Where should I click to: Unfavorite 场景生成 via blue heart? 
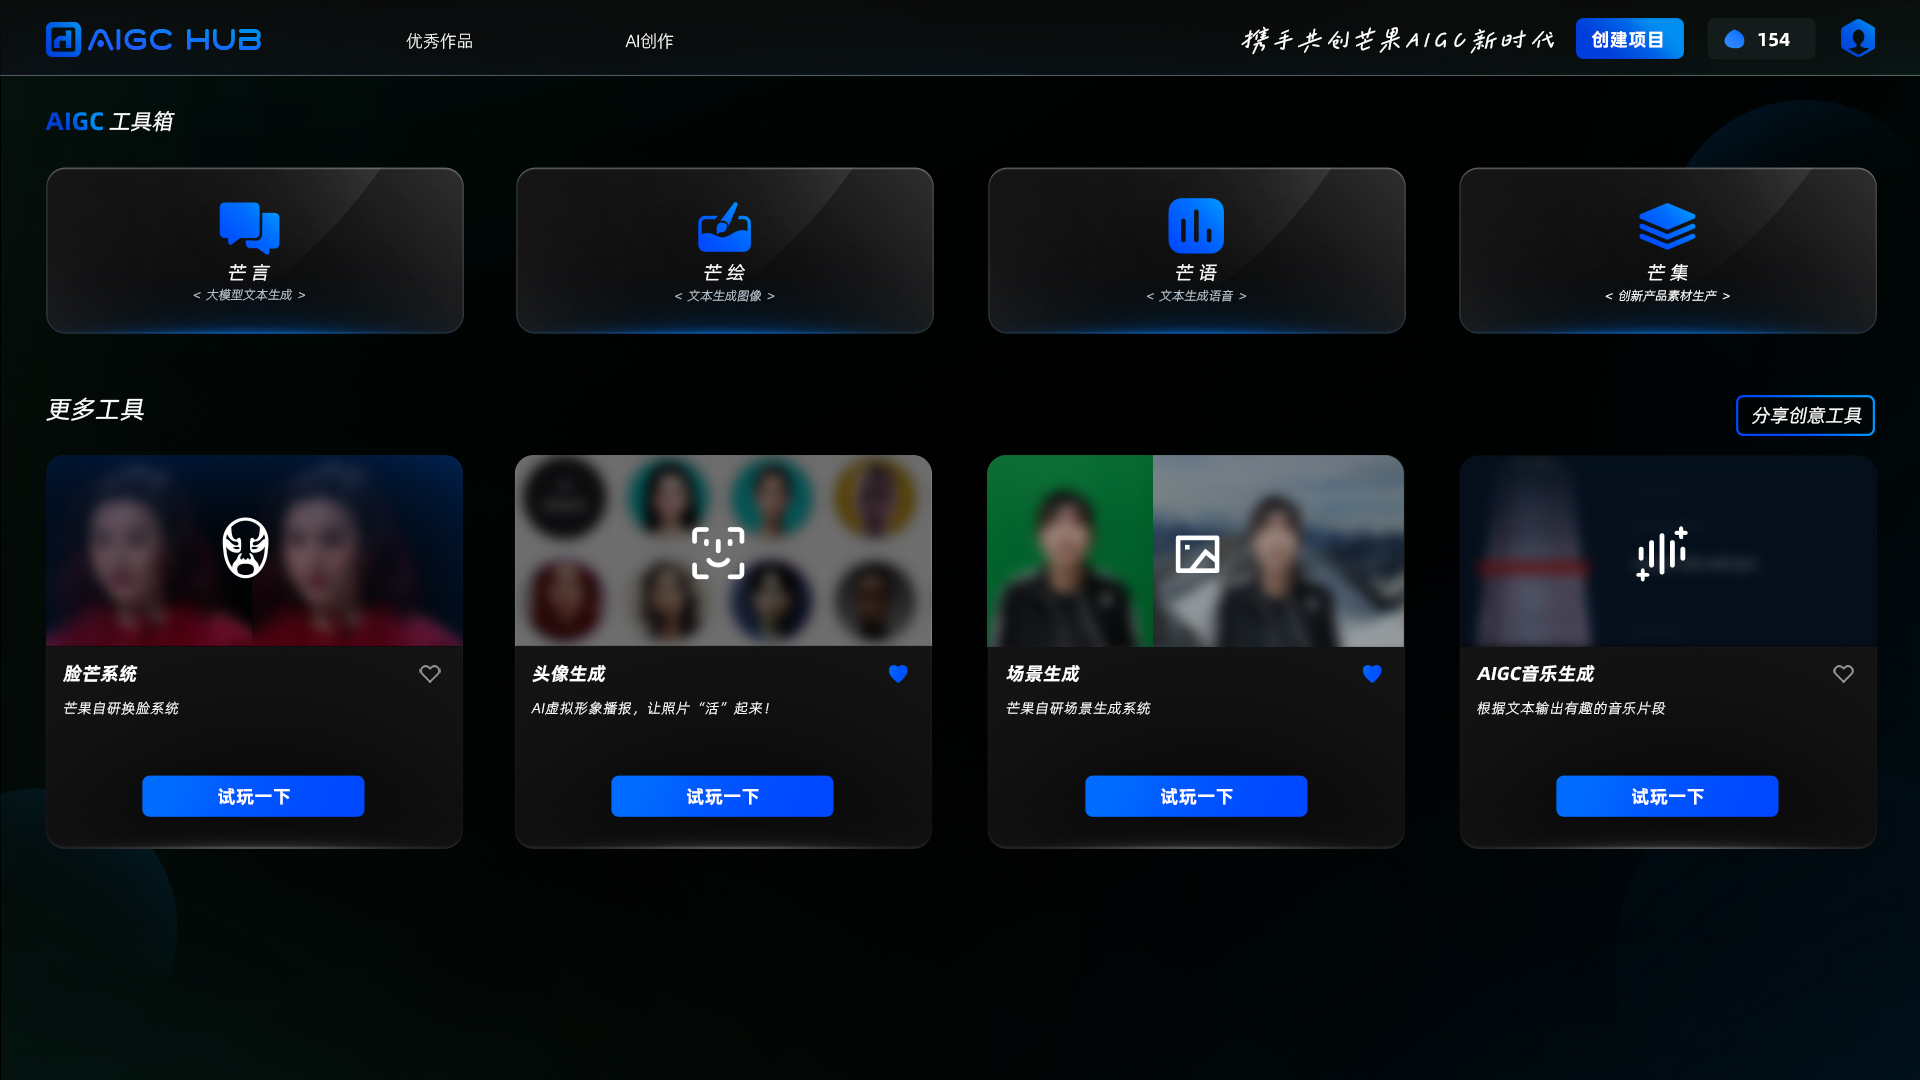pyautogui.click(x=1372, y=674)
